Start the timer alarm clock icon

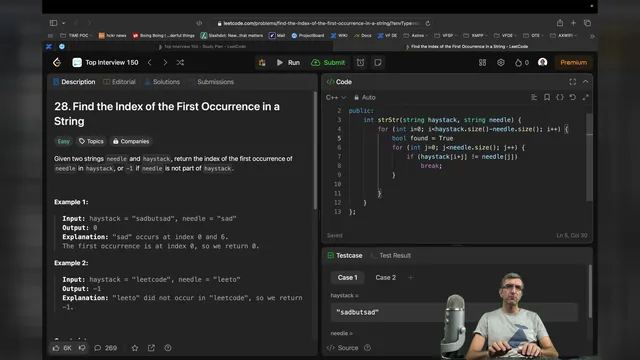click(x=360, y=62)
